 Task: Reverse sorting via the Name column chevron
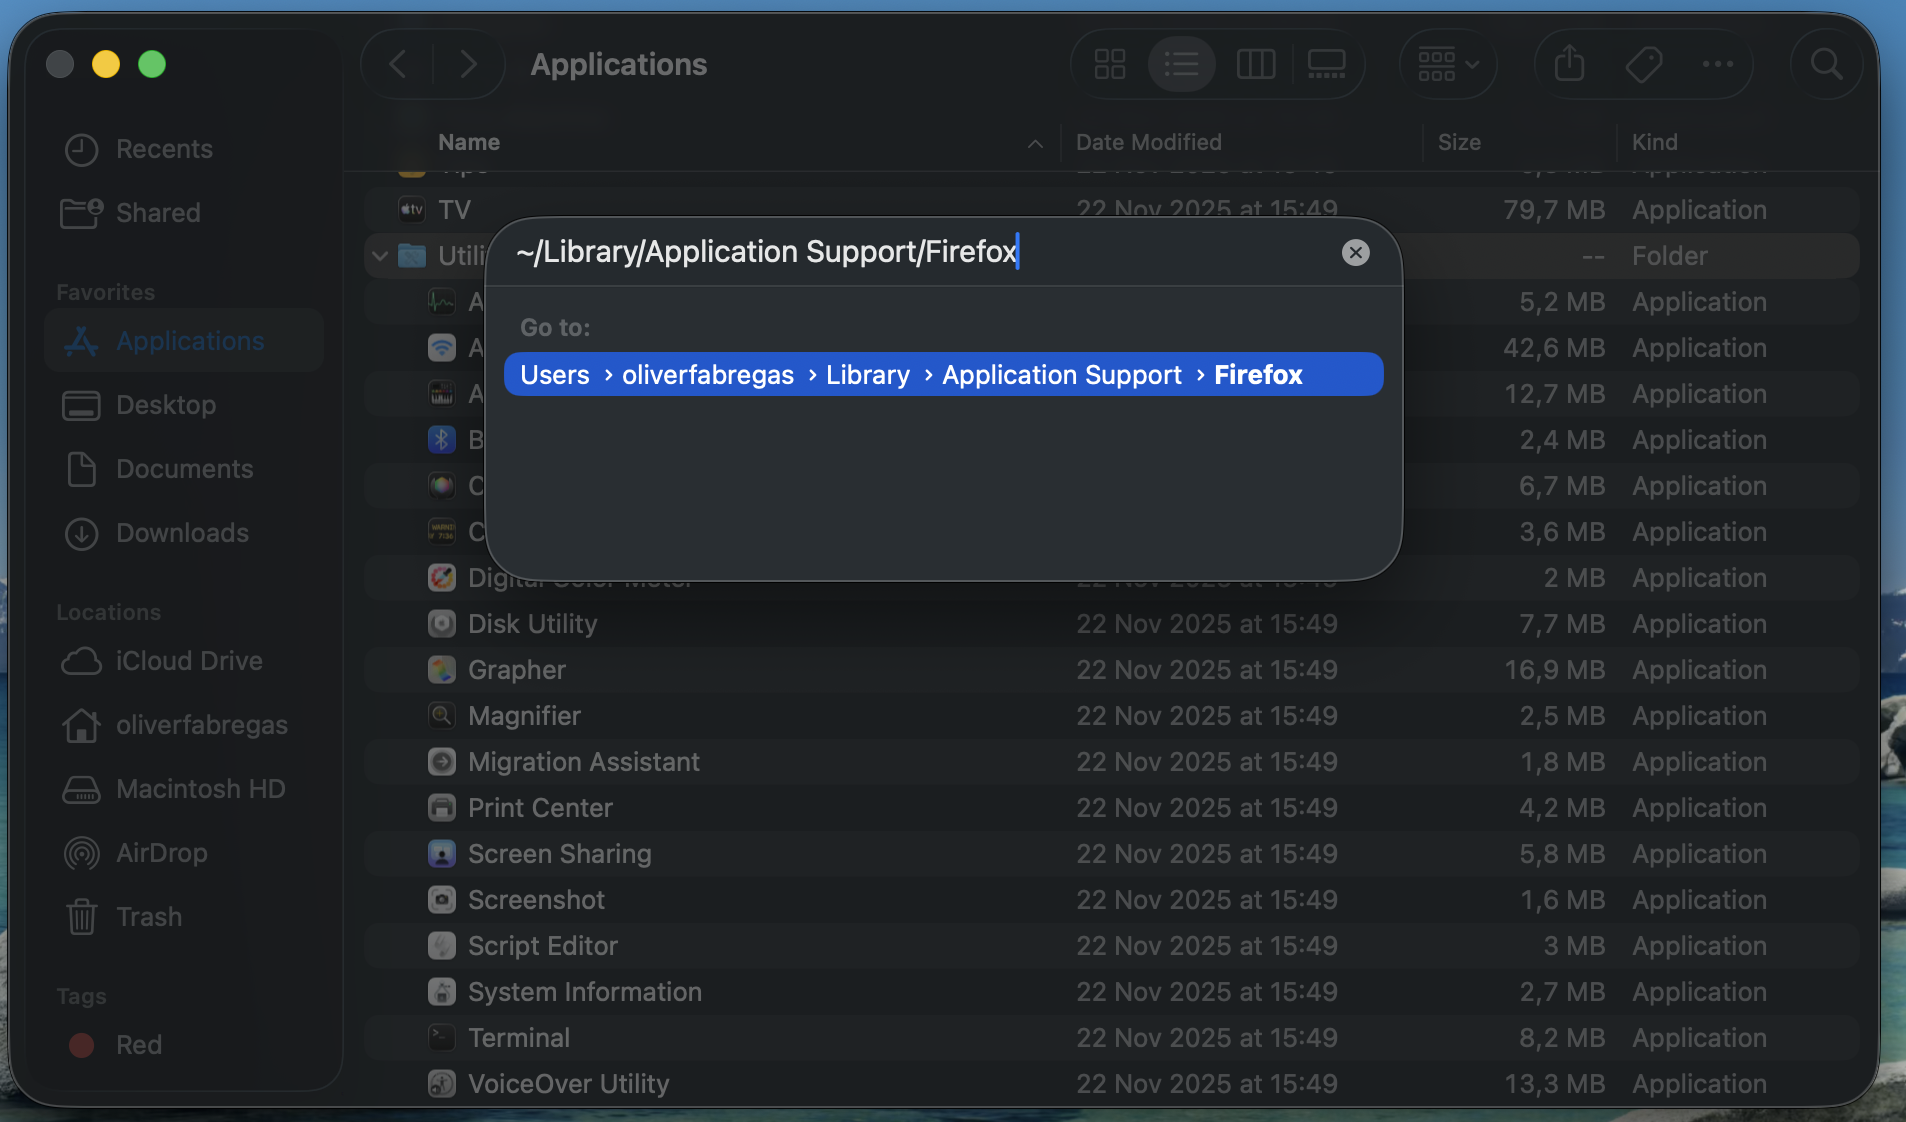[x=1035, y=143]
